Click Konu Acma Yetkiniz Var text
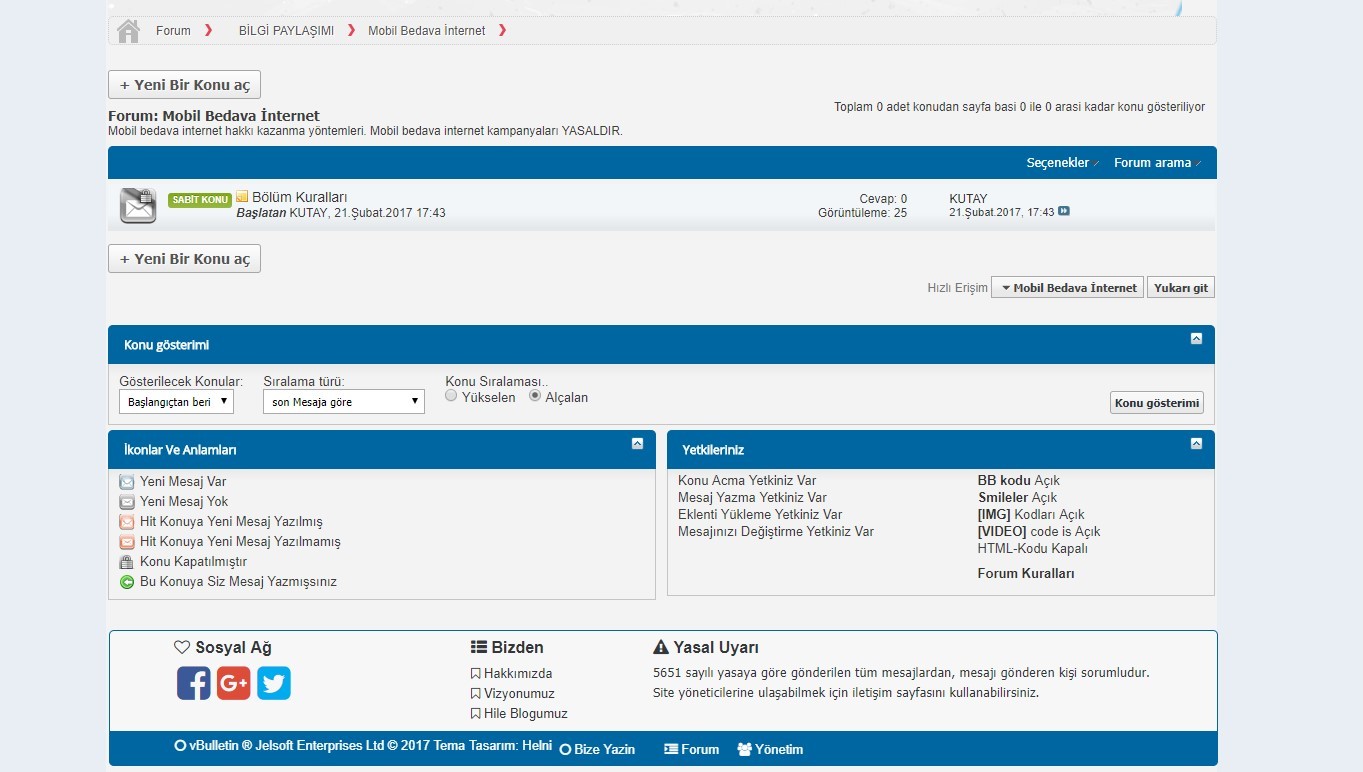 click(747, 481)
